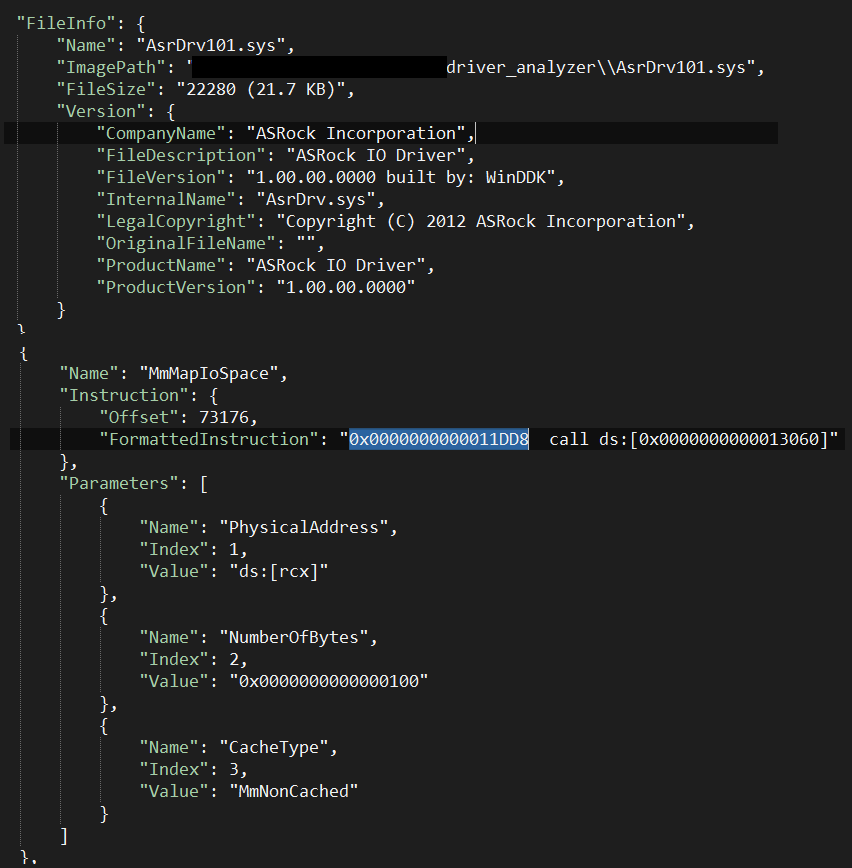Click the "ds:[rcx]" value
852x868 pixels.
pyautogui.click(x=278, y=571)
